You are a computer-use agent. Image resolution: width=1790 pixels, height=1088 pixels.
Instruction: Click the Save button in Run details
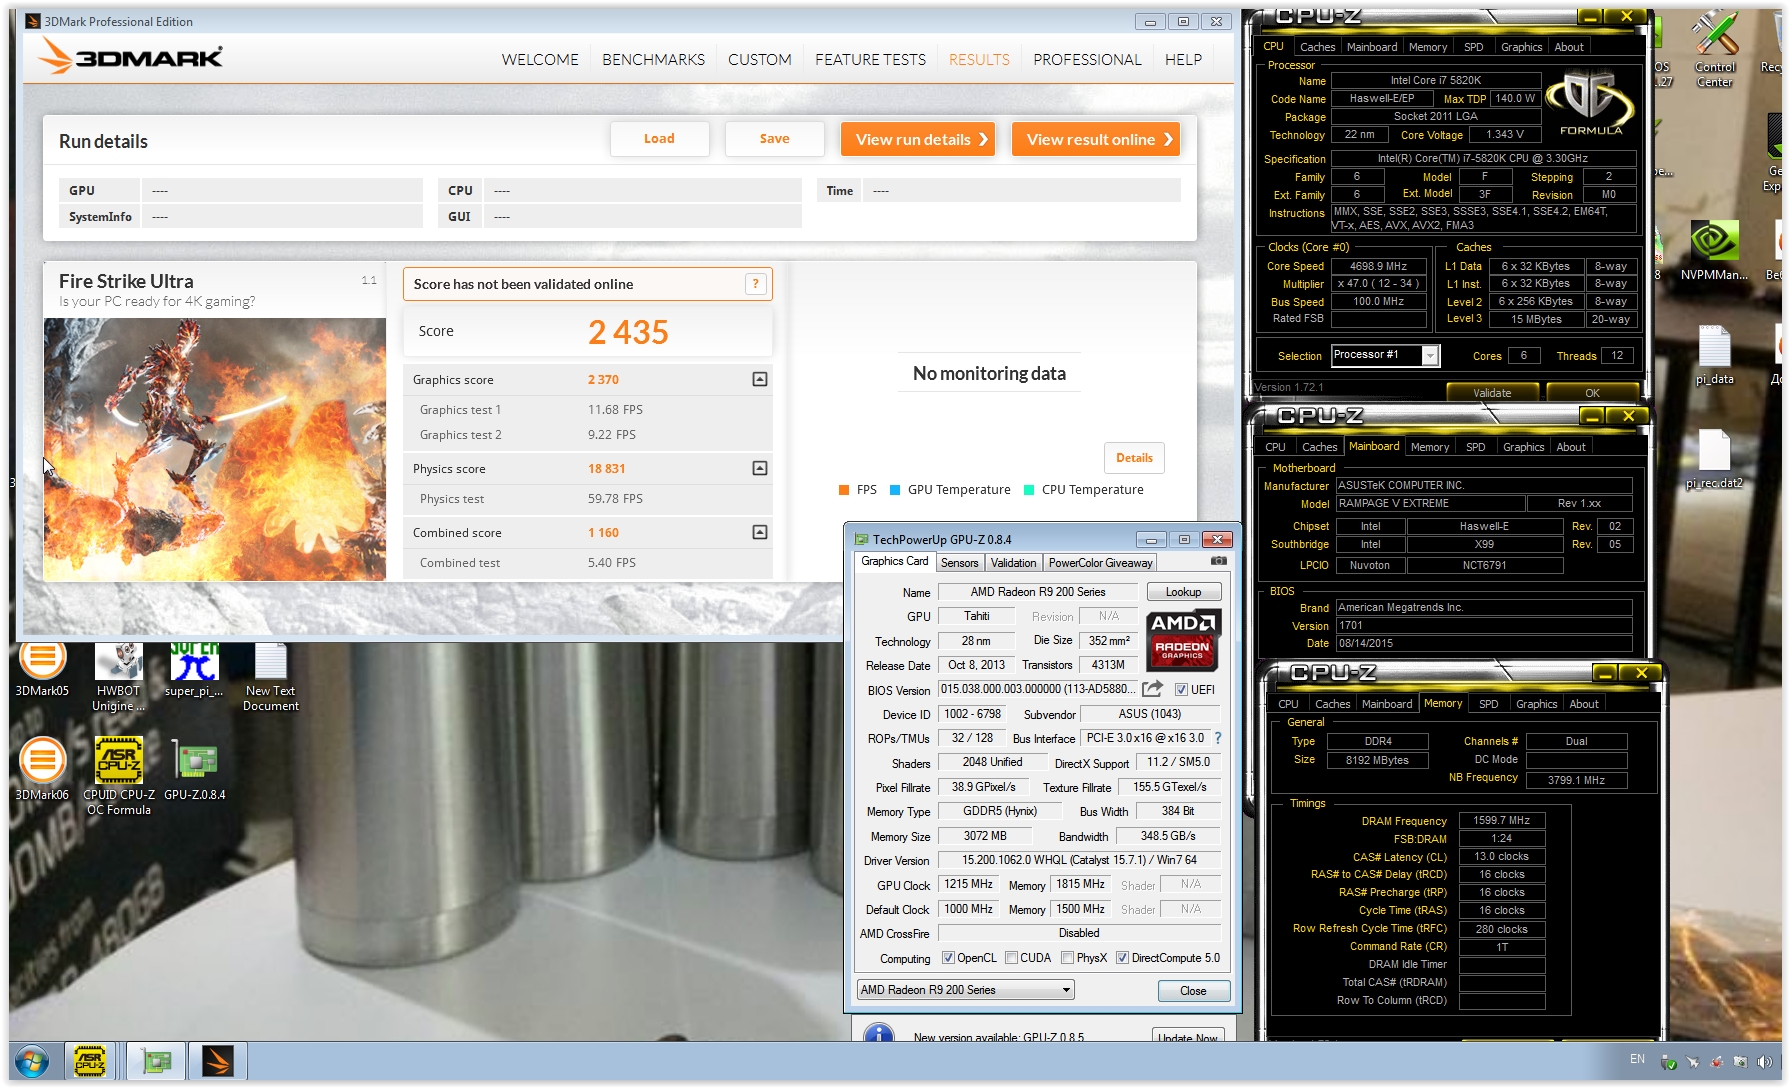[774, 139]
